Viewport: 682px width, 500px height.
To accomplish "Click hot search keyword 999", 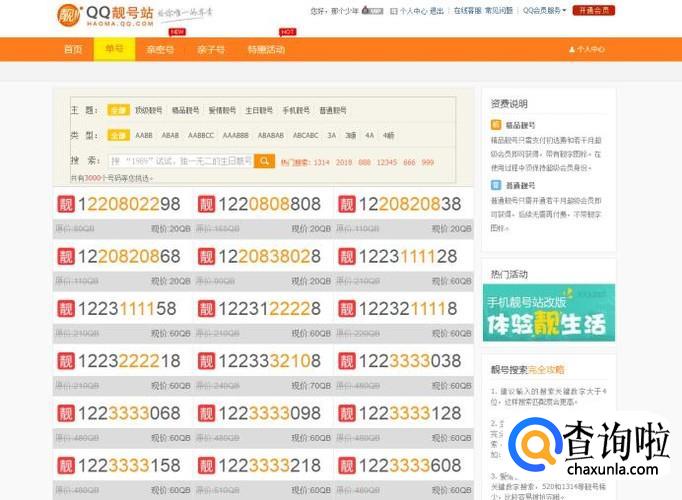I will 428,162.
